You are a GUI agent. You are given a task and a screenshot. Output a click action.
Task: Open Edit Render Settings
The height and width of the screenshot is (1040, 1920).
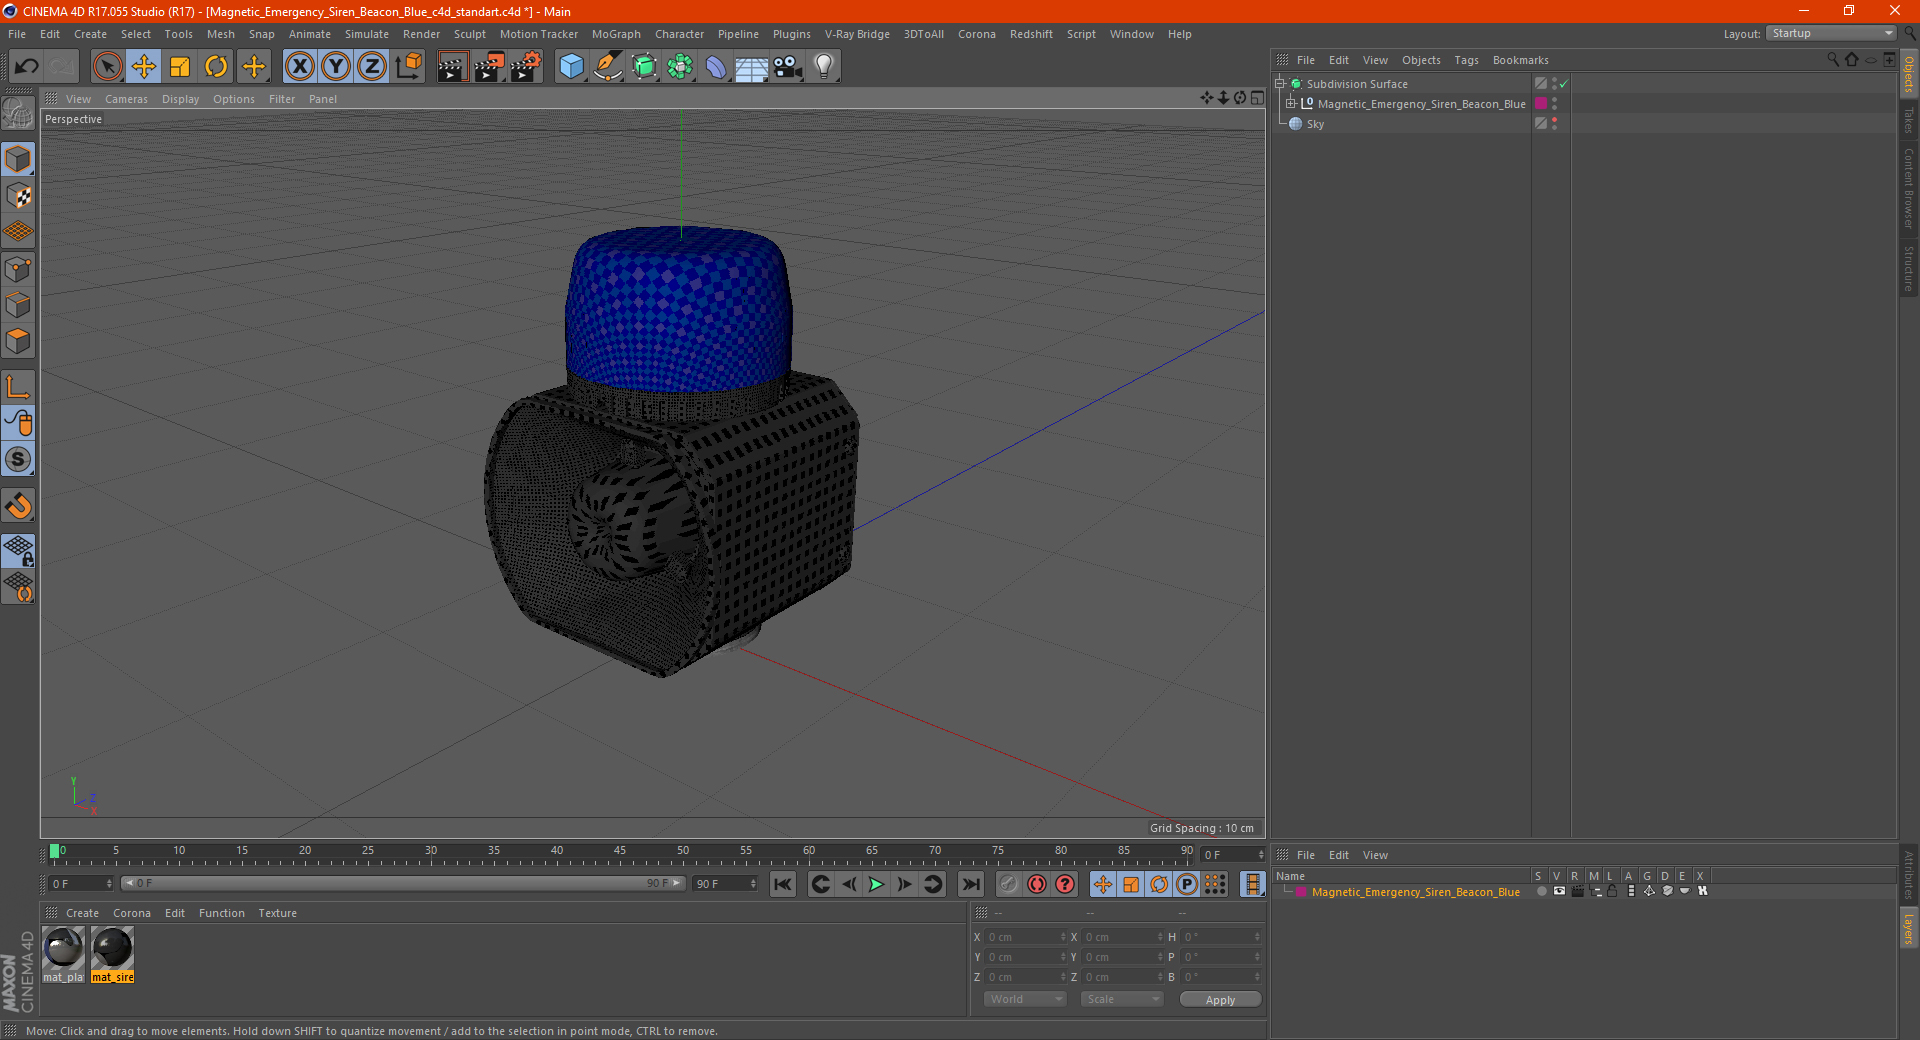click(526, 67)
